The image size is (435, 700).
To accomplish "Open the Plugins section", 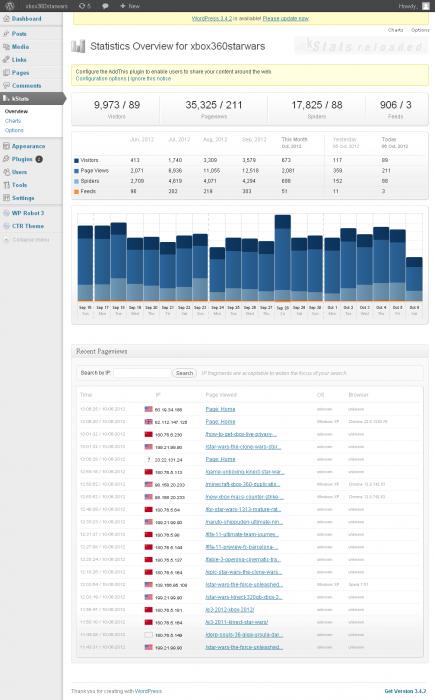I will (22, 159).
